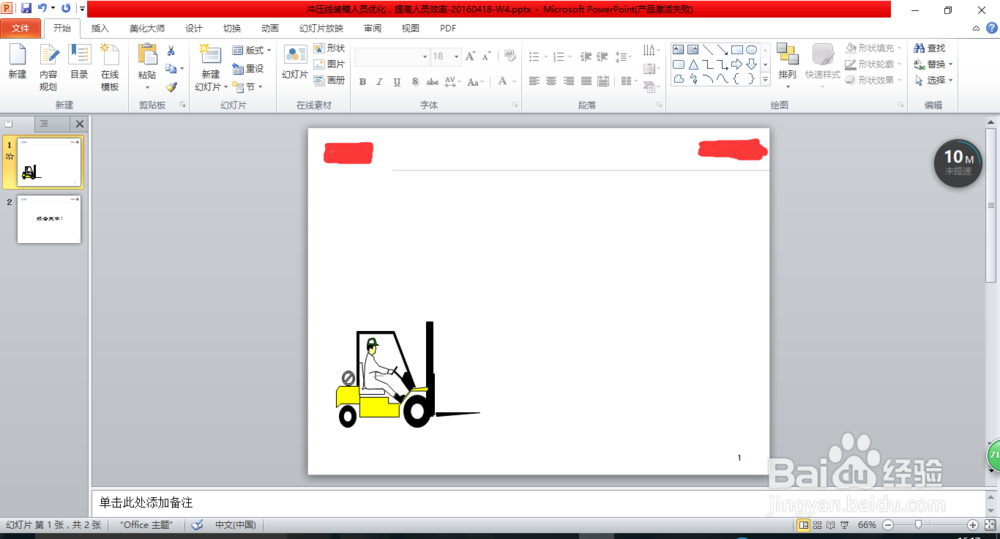Toggle strikethrough abc formatting

pos(432,82)
